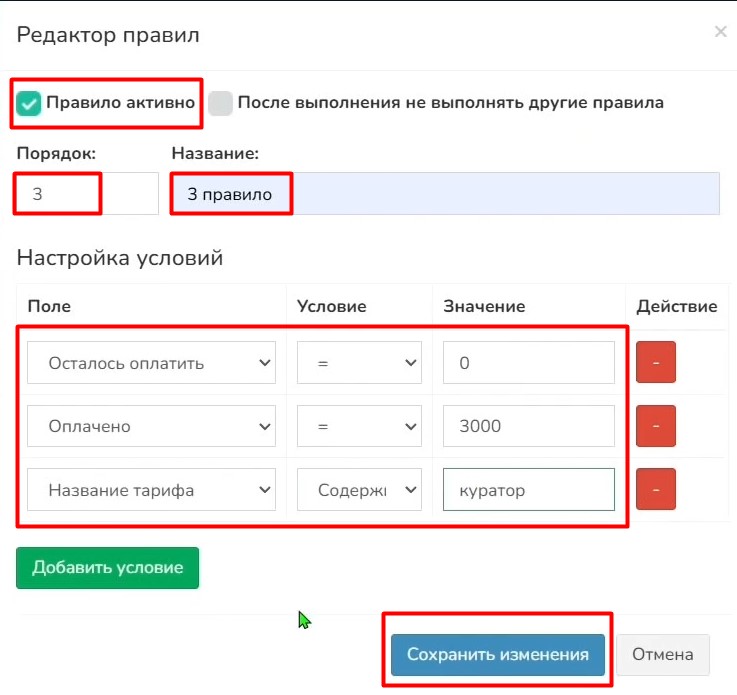Uncheck the "Правило активно" checkbox
737x695 pixels.
pyautogui.click(x=30, y=103)
